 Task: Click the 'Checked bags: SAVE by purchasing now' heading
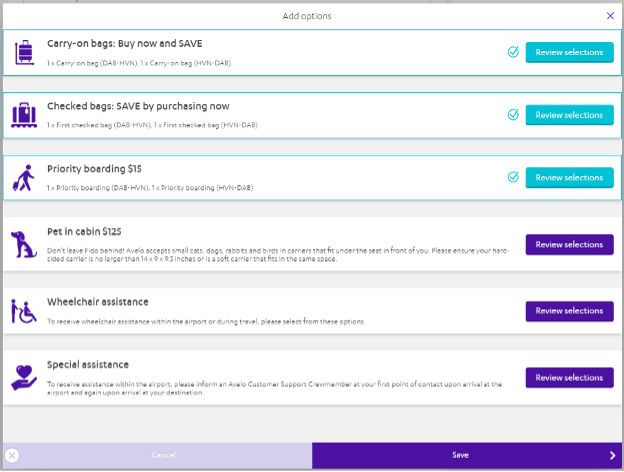click(138, 106)
